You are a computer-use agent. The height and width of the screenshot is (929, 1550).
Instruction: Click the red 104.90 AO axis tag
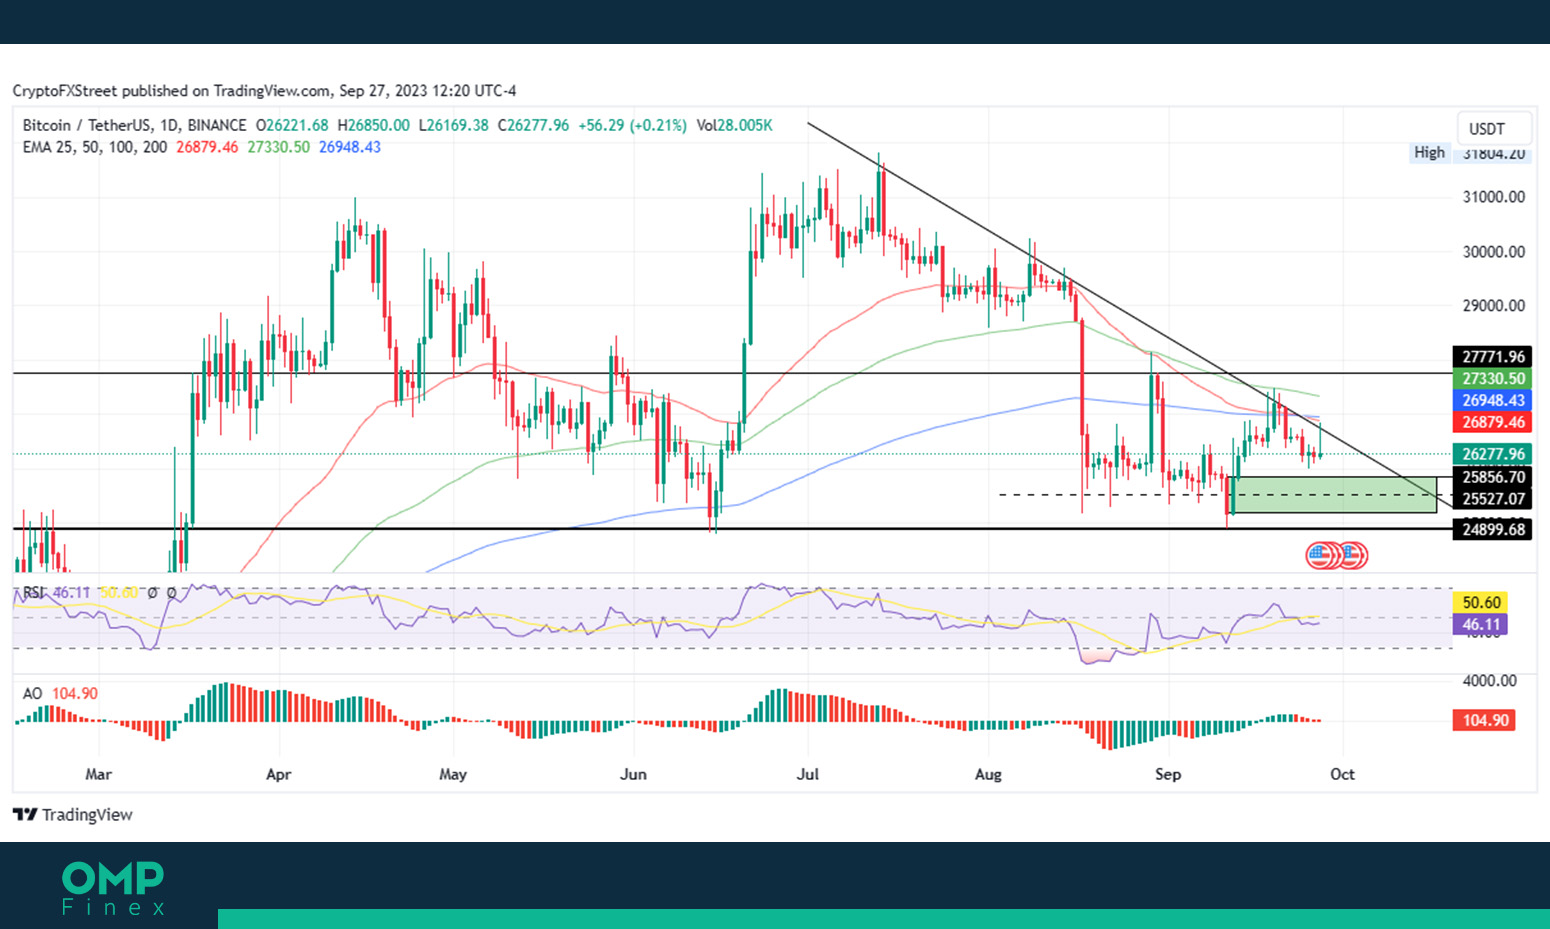1484,720
